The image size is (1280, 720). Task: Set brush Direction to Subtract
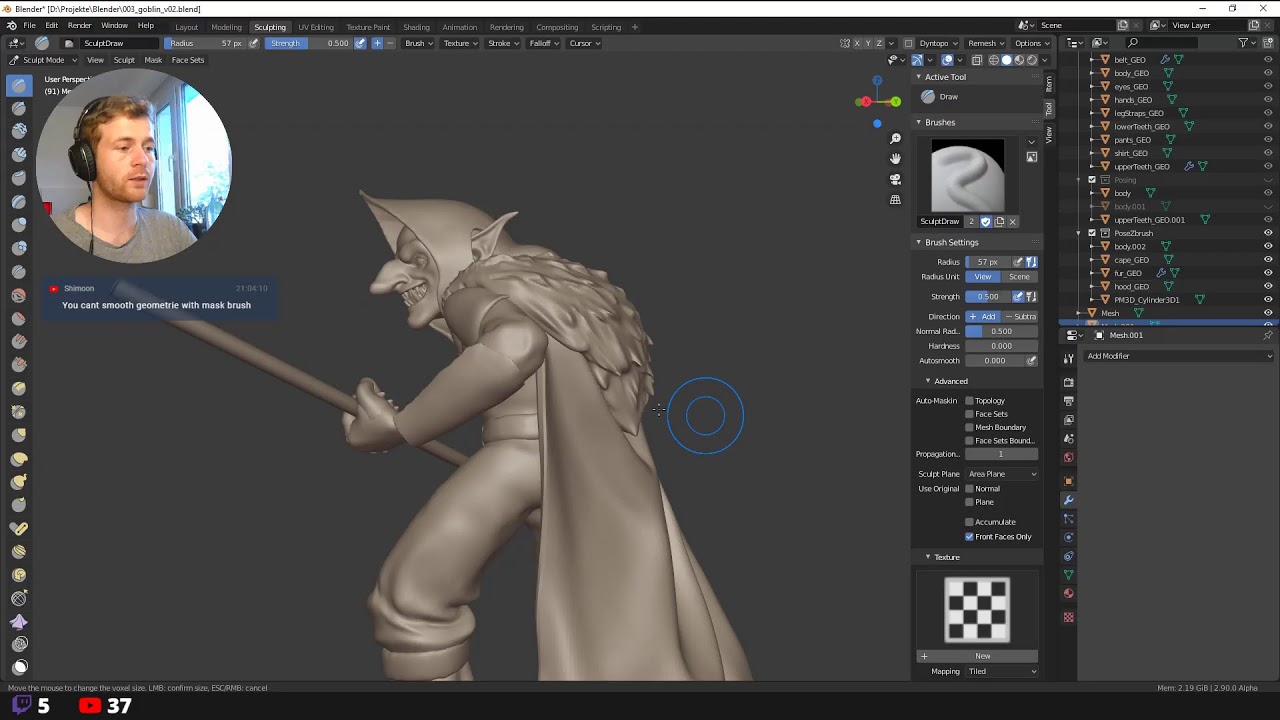click(x=1020, y=317)
